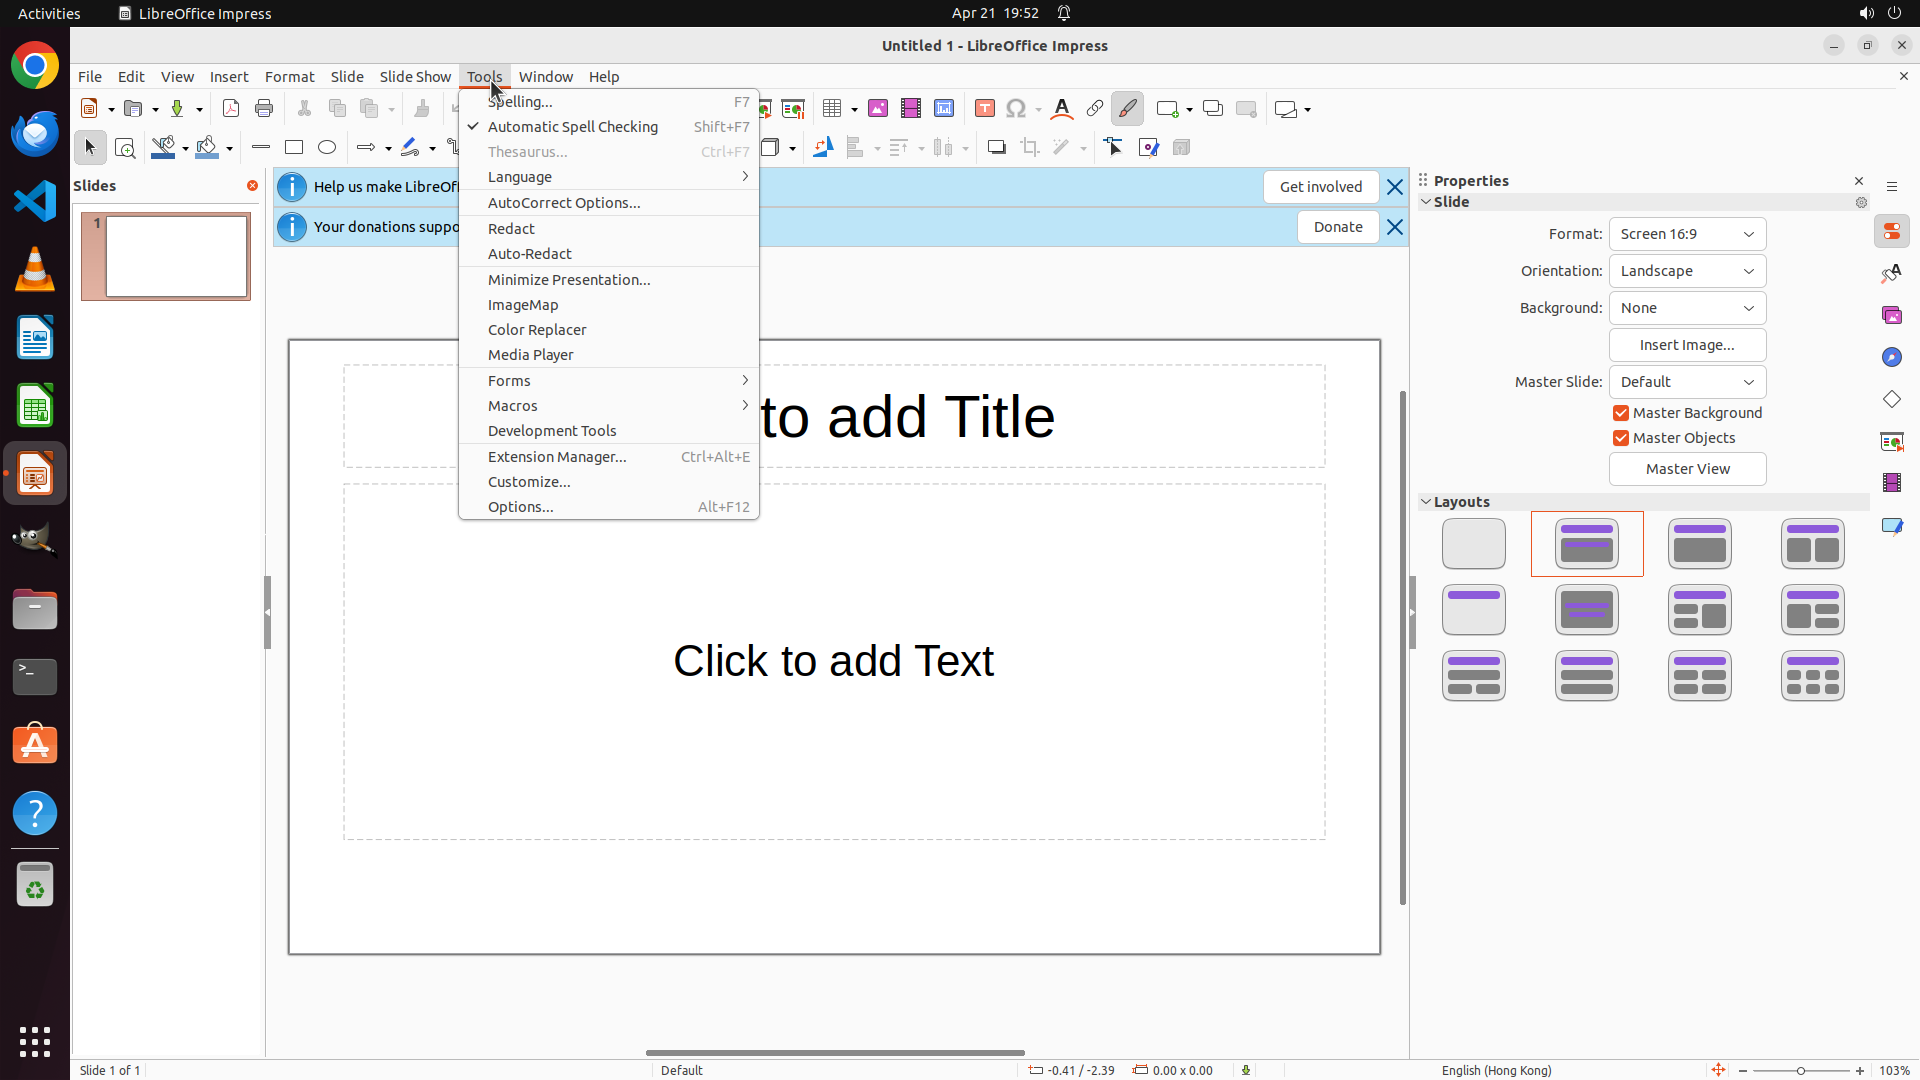
Task: Open the Gallery sidebar panel icon
Action: pyautogui.click(x=1891, y=315)
